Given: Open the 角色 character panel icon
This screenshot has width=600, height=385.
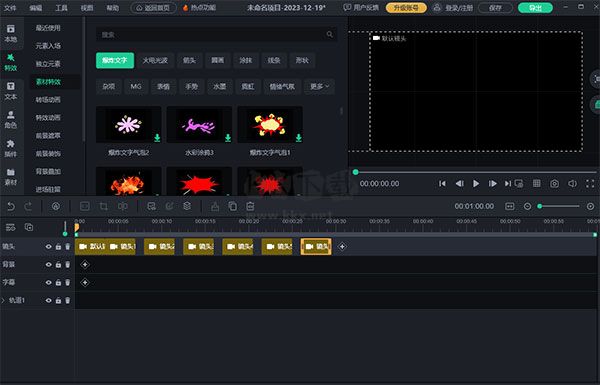Looking at the screenshot, I should coord(11,119).
